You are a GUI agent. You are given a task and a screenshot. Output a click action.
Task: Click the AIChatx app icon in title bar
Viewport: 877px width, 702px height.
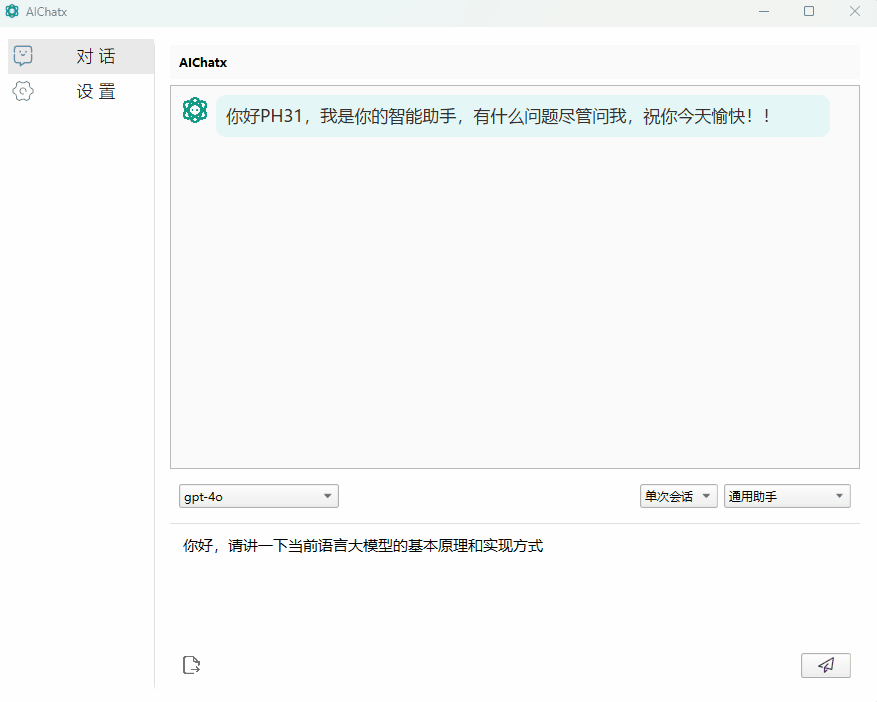12,11
